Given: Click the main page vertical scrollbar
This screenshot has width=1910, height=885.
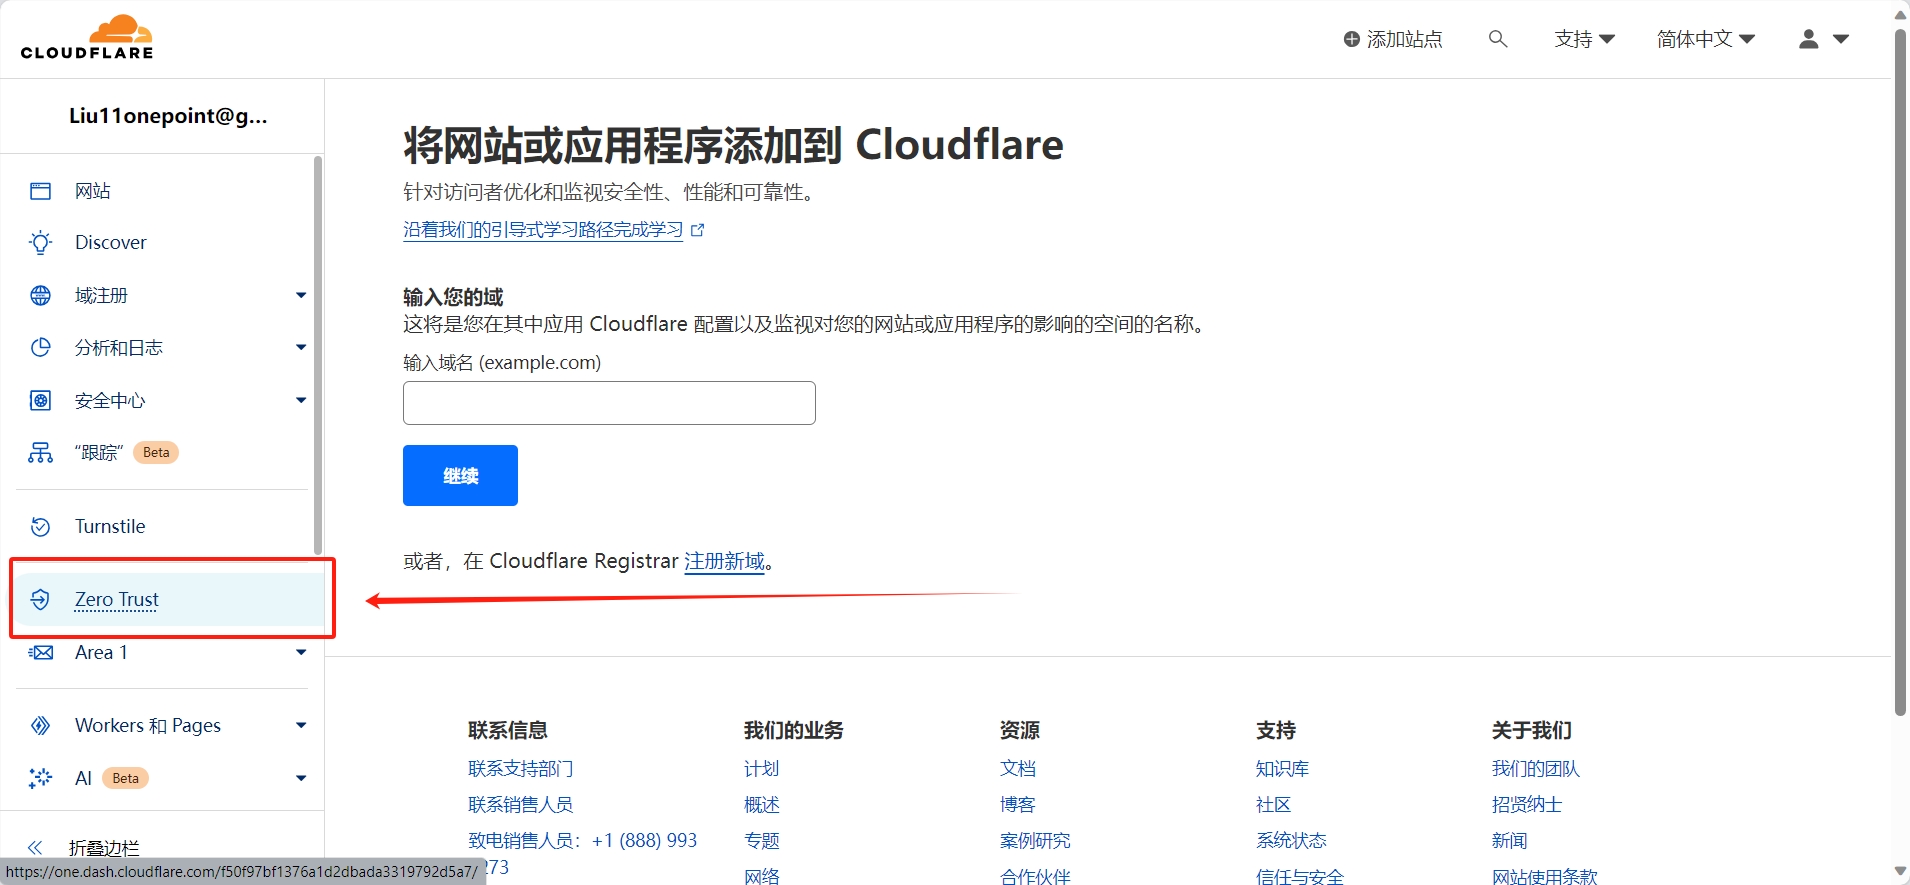Looking at the screenshot, I should [x=1900, y=370].
